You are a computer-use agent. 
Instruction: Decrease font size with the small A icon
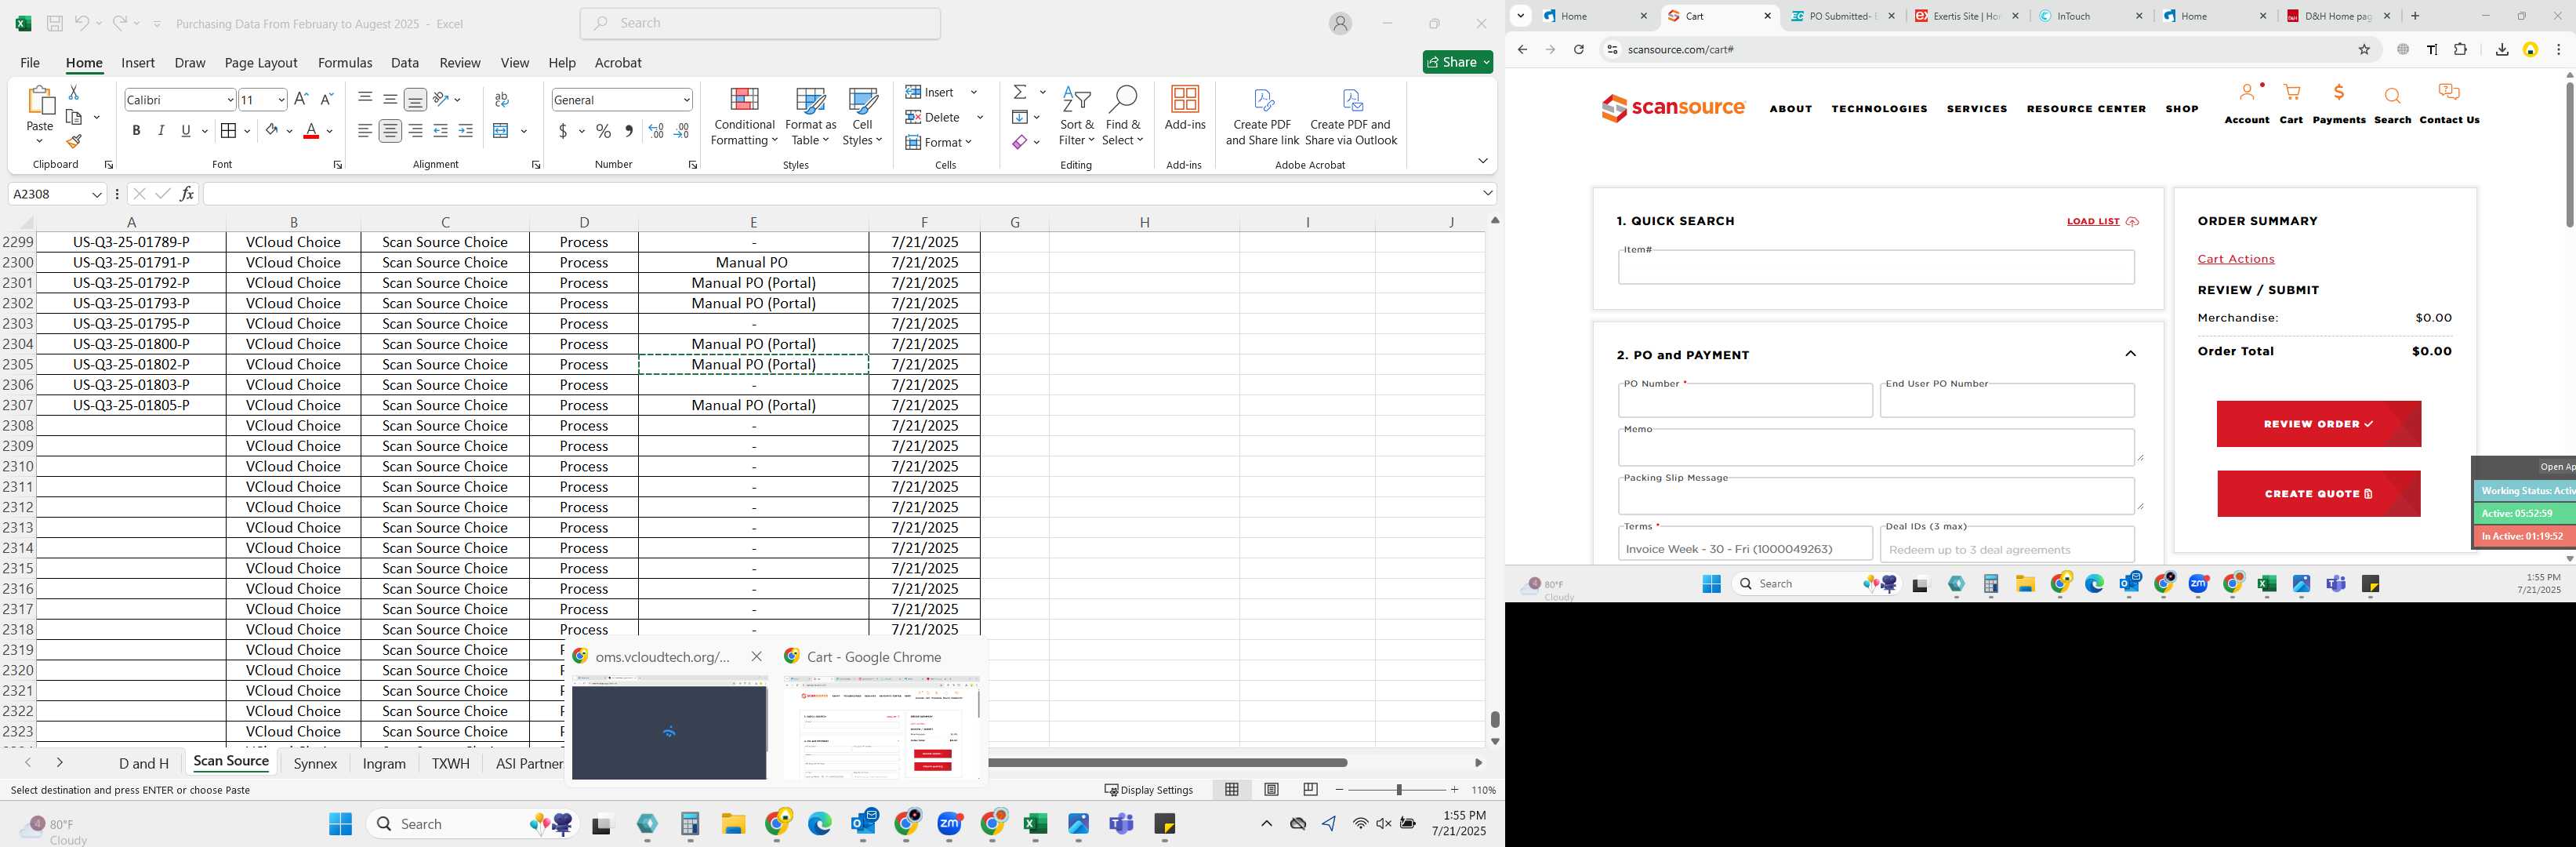point(326,99)
